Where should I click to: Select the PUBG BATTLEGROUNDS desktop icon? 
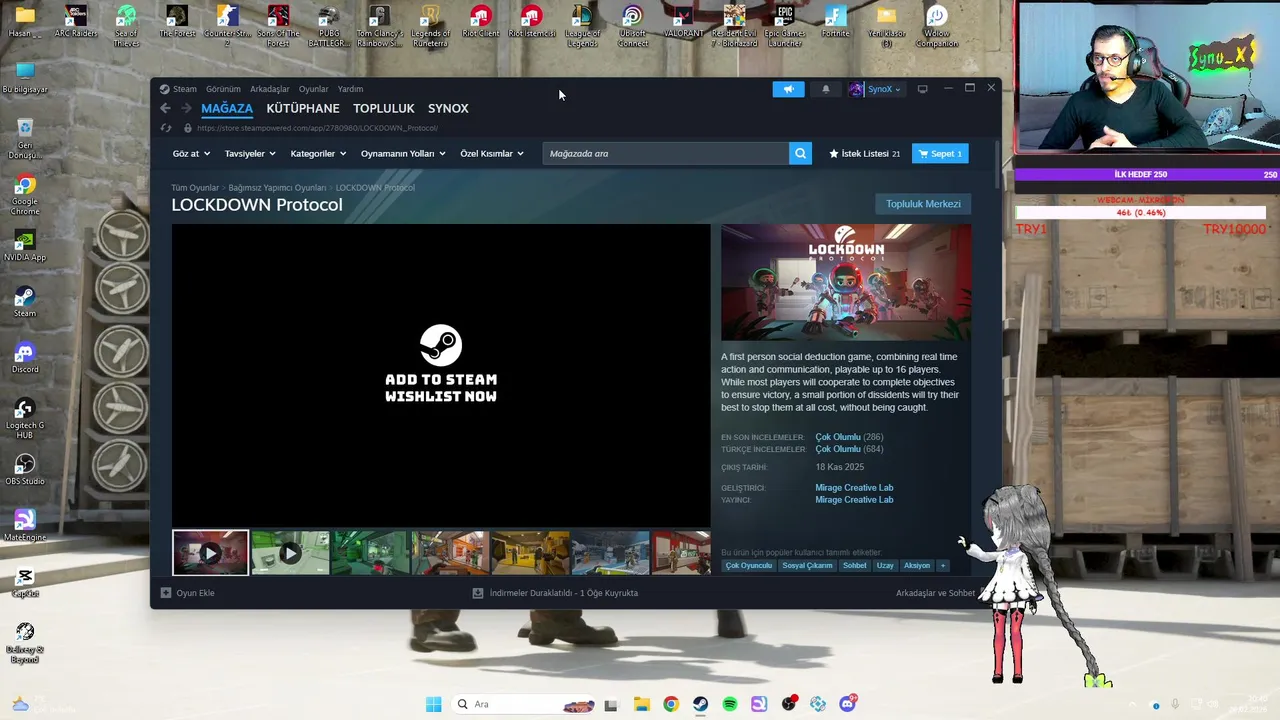click(328, 26)
